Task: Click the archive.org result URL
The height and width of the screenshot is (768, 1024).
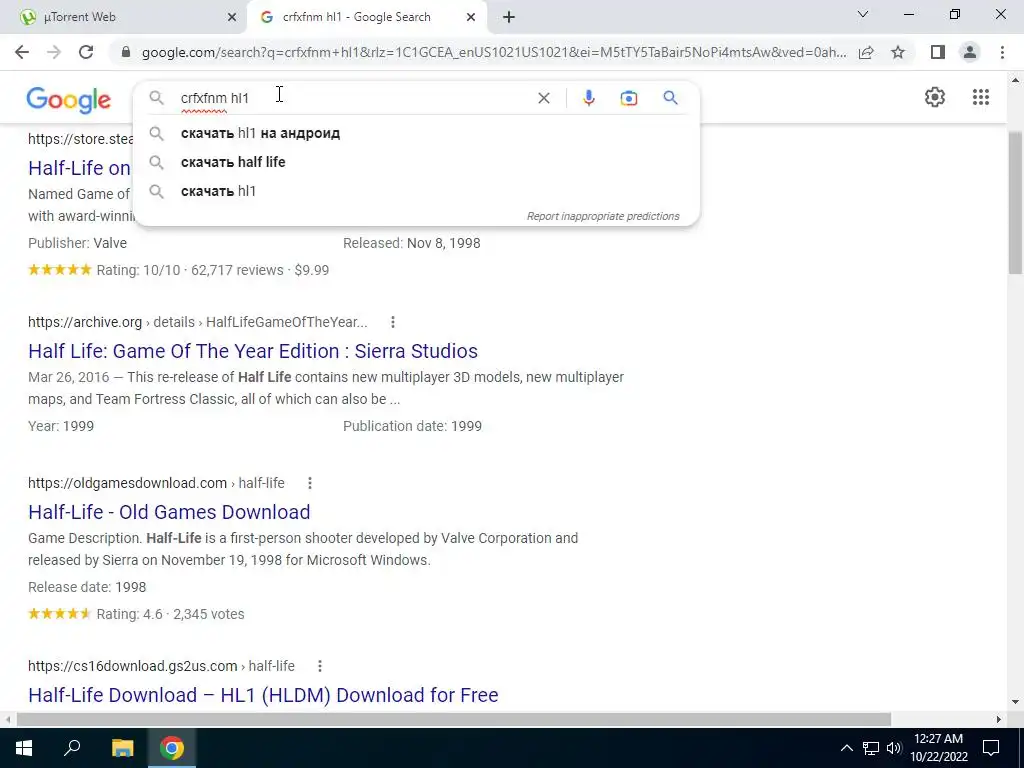Action: coord(197,322)
